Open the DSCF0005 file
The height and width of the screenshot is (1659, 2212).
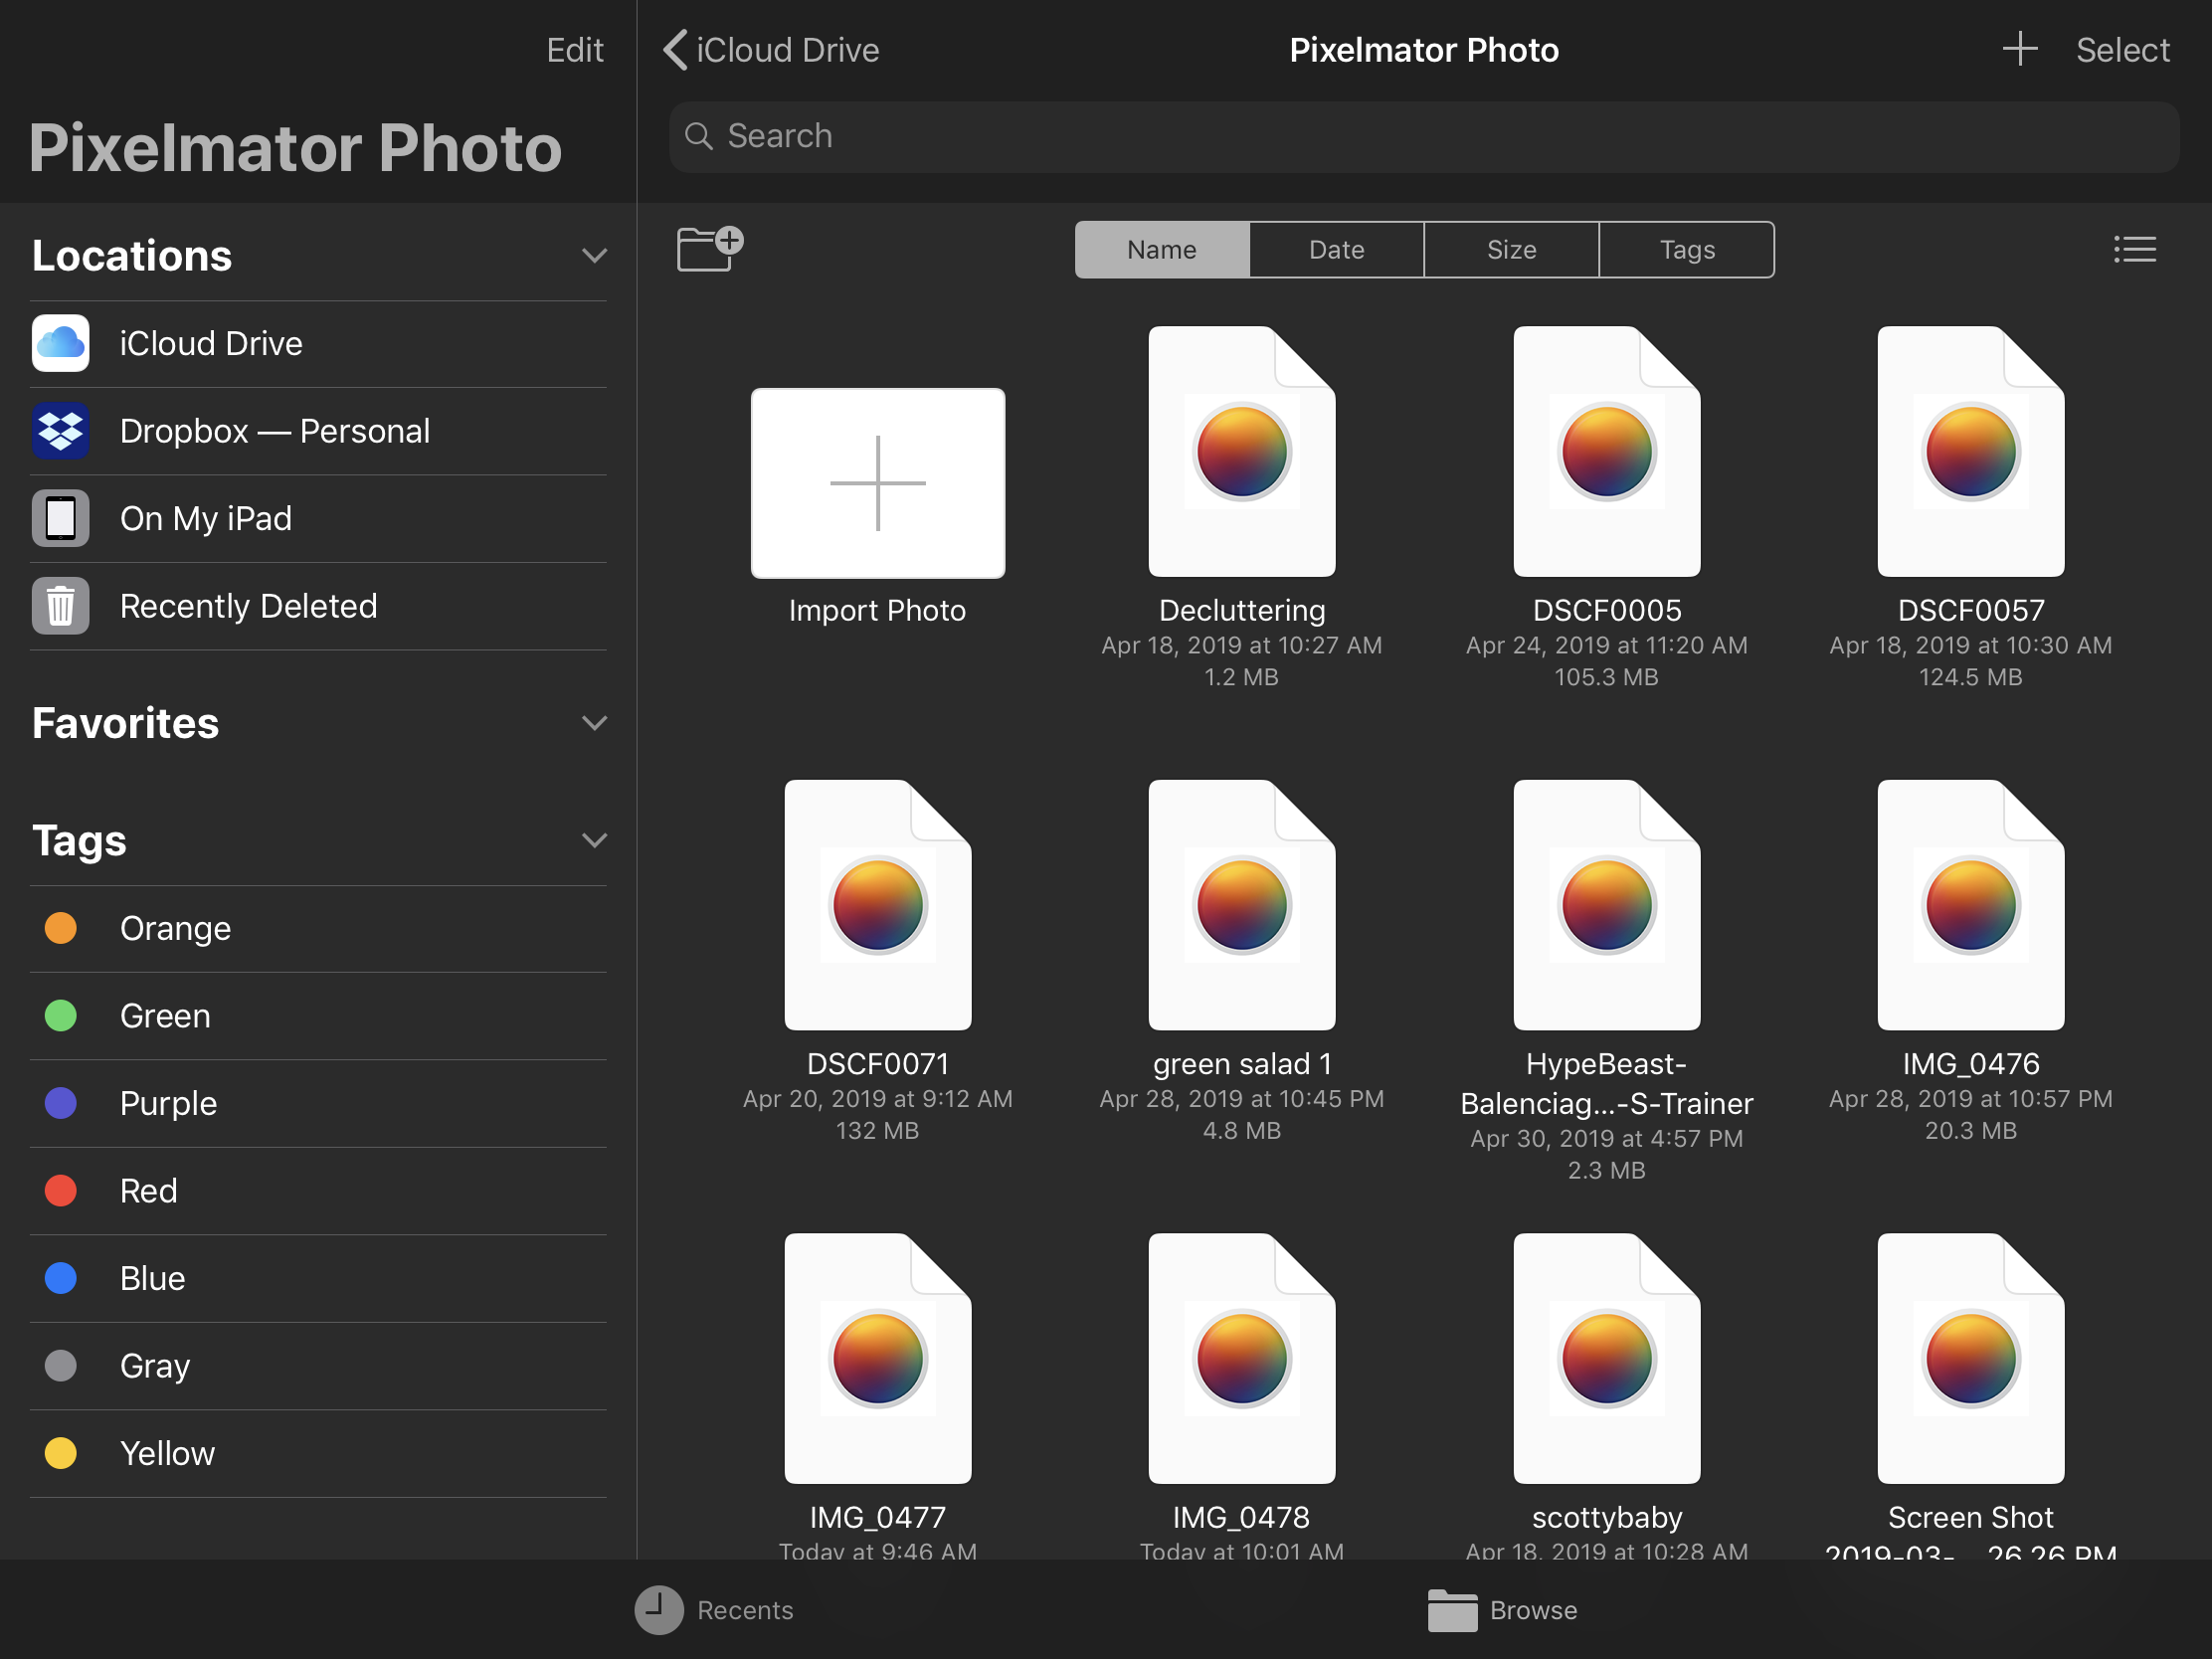[1606, 451]
